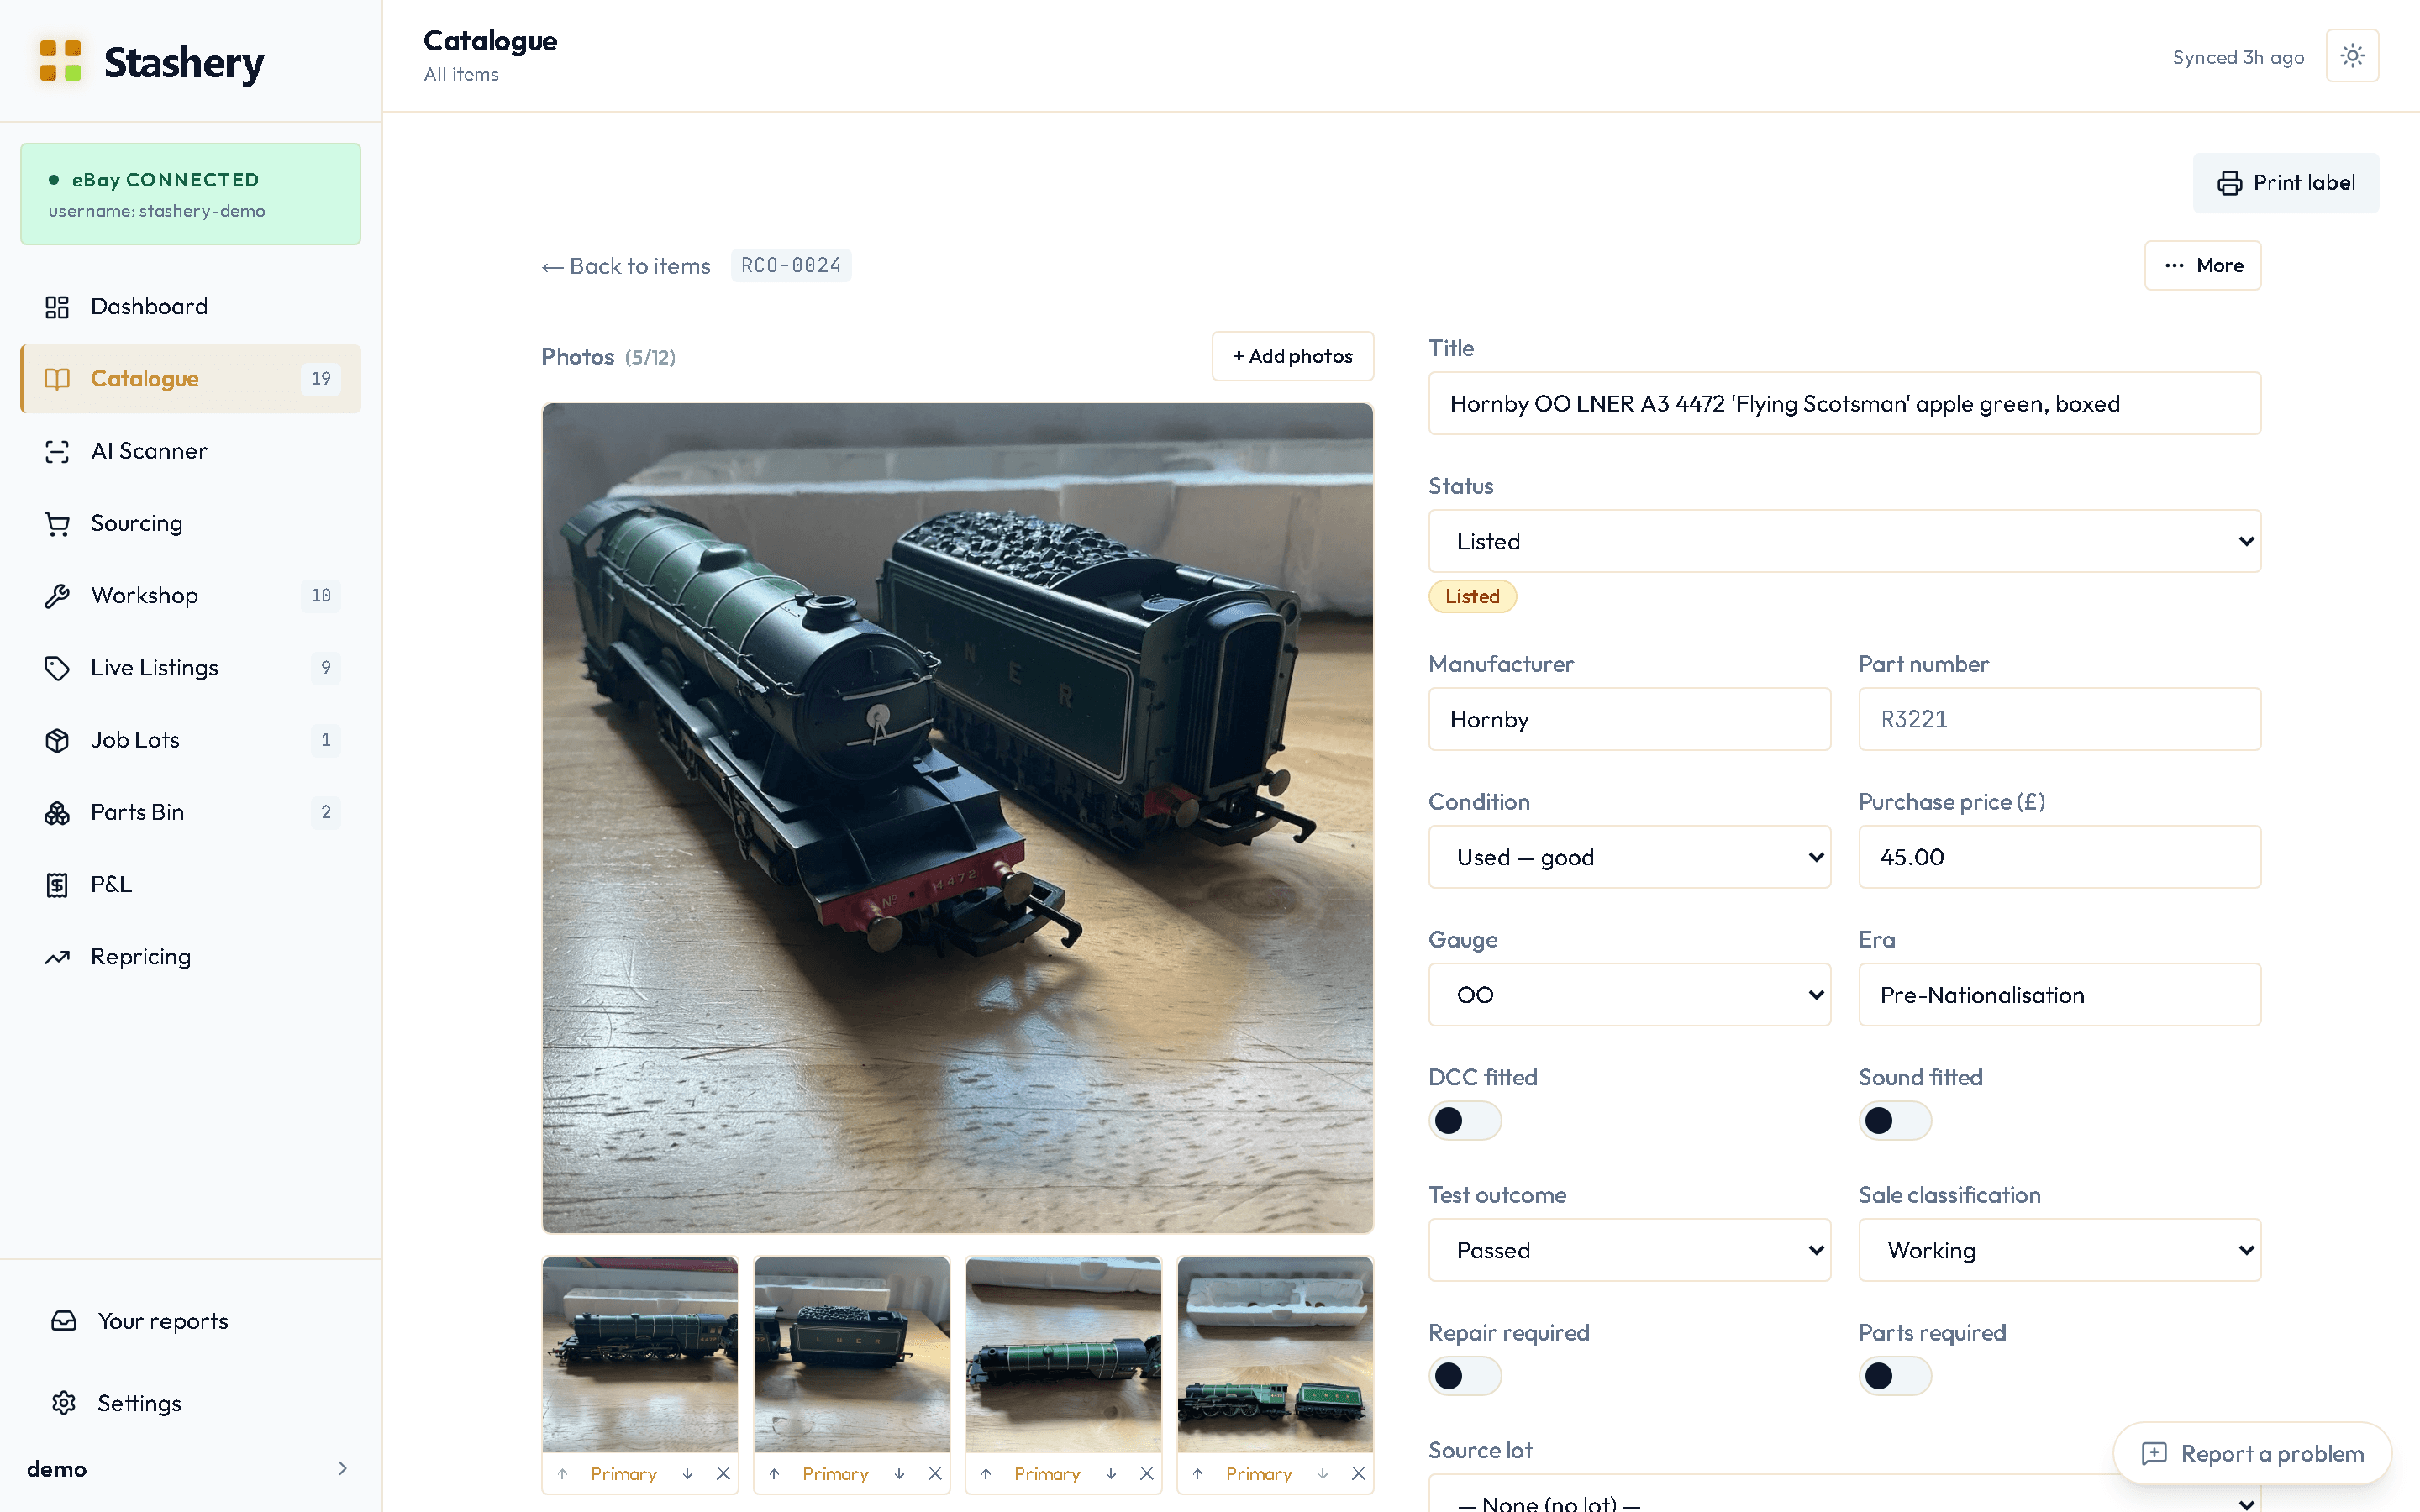Remove the loco-and-tray thumbnail photo
2420x1512 pixels.
coord(1358,1473)
